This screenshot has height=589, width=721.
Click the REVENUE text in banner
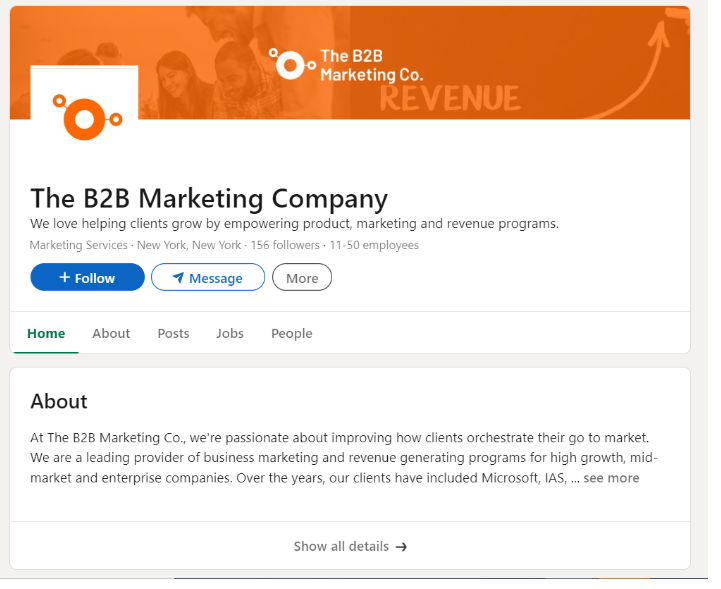tap(449, 98)
